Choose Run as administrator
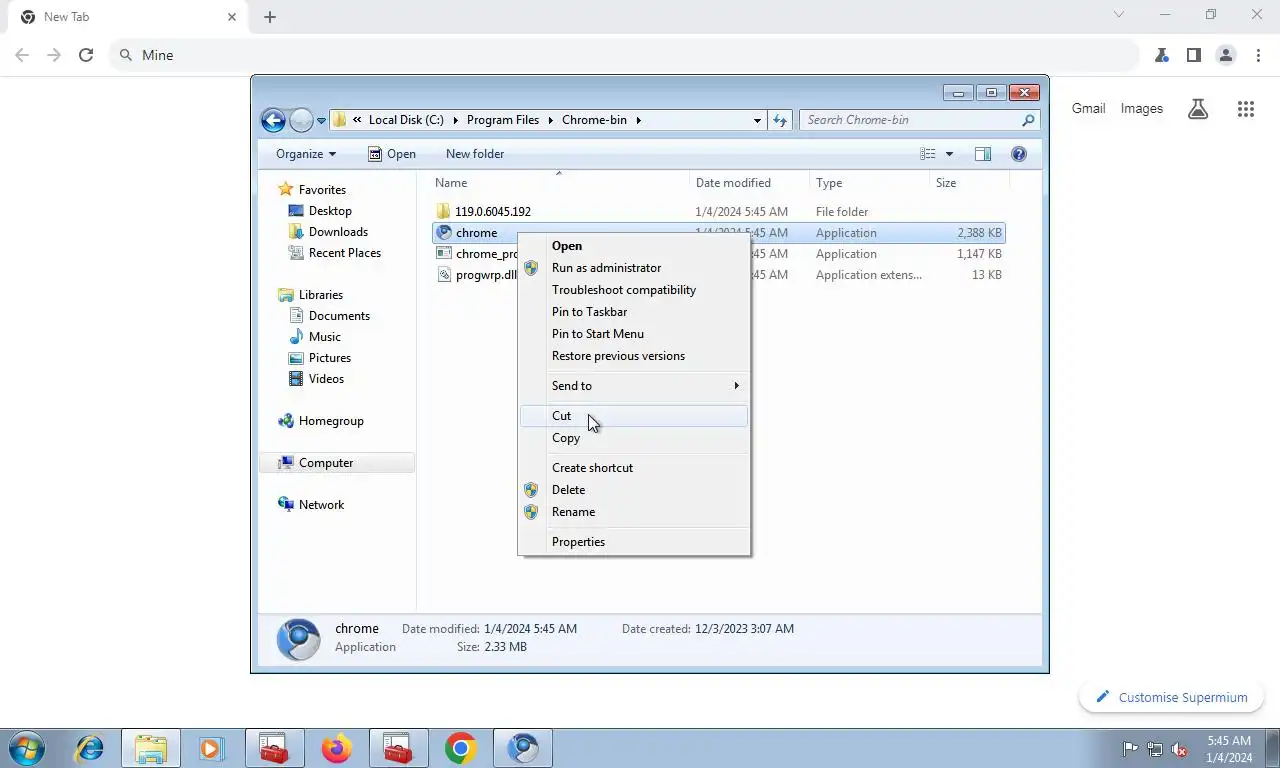1280x768 pixels. [634, 268]
